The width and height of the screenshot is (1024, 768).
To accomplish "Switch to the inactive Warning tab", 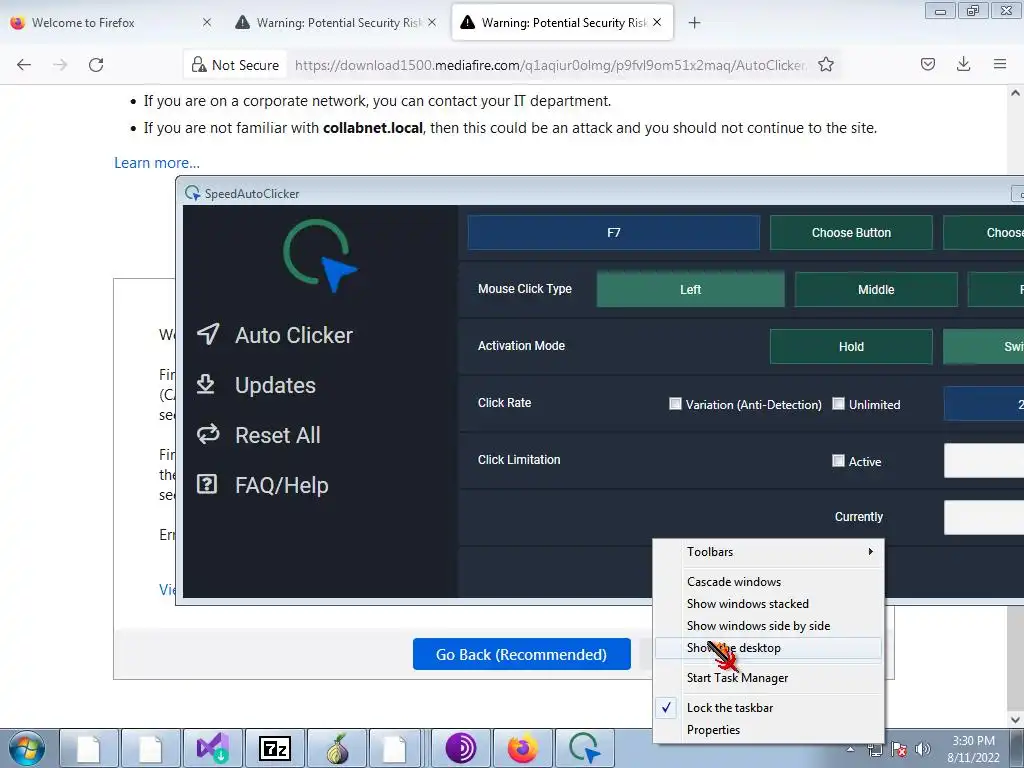I will [334, 22].
